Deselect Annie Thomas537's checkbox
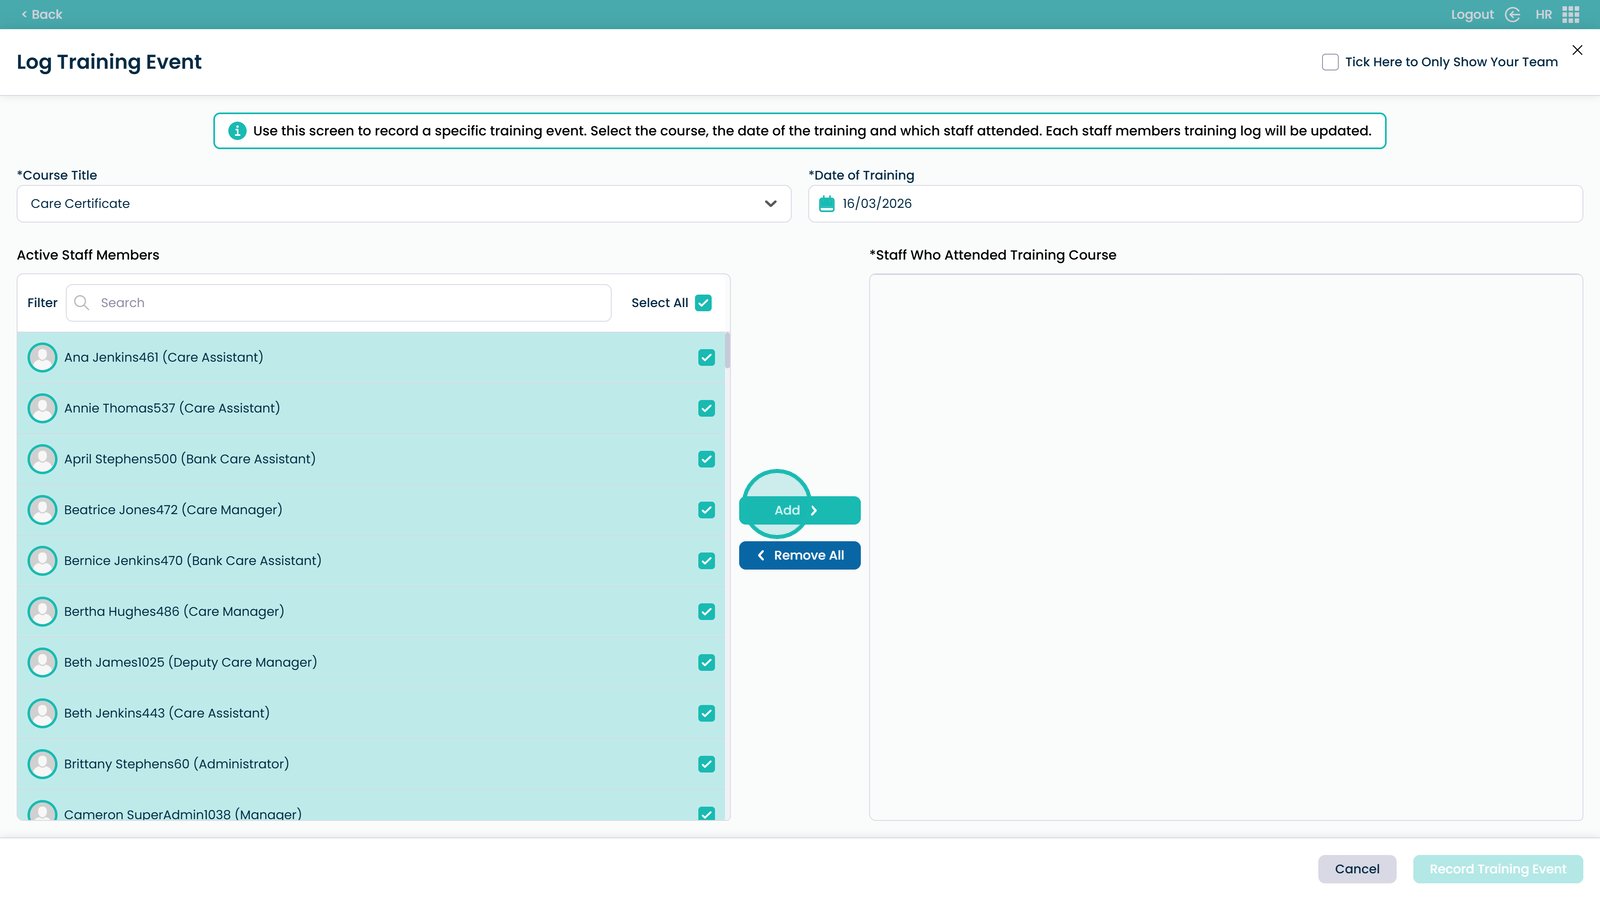 tap(706, 408)
